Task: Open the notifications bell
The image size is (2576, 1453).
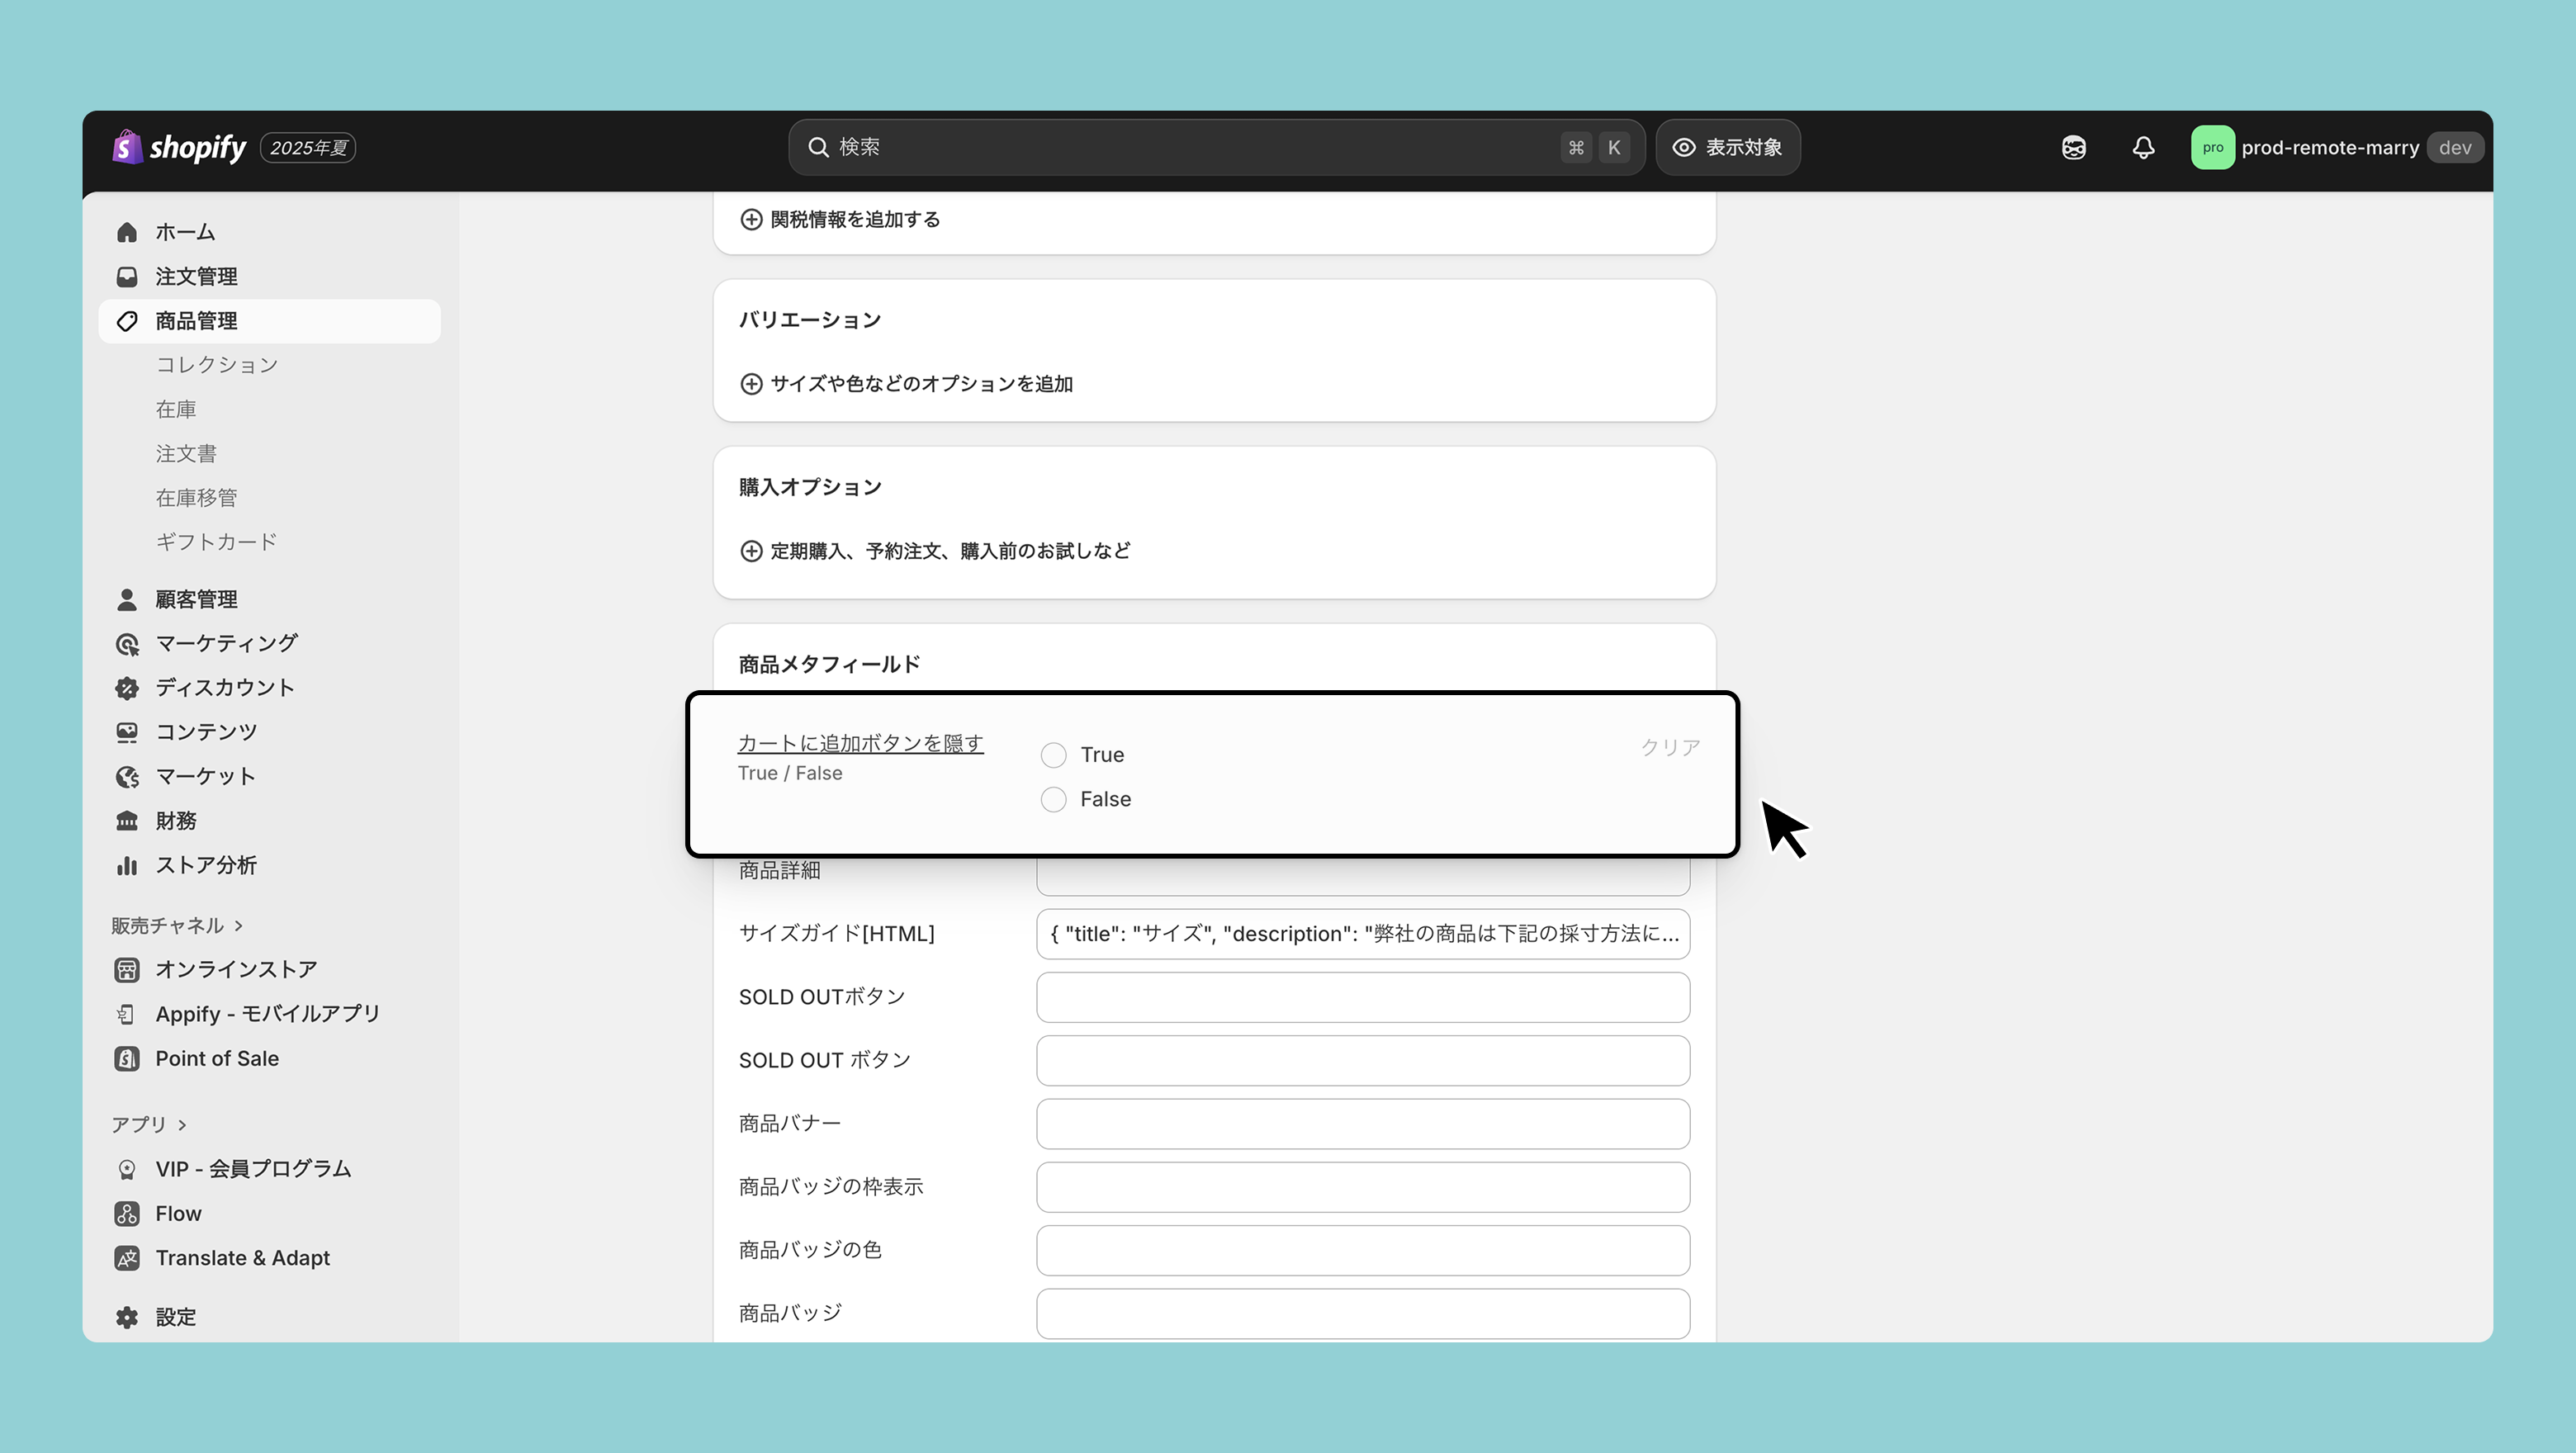Action: (x=2143, y=148)
